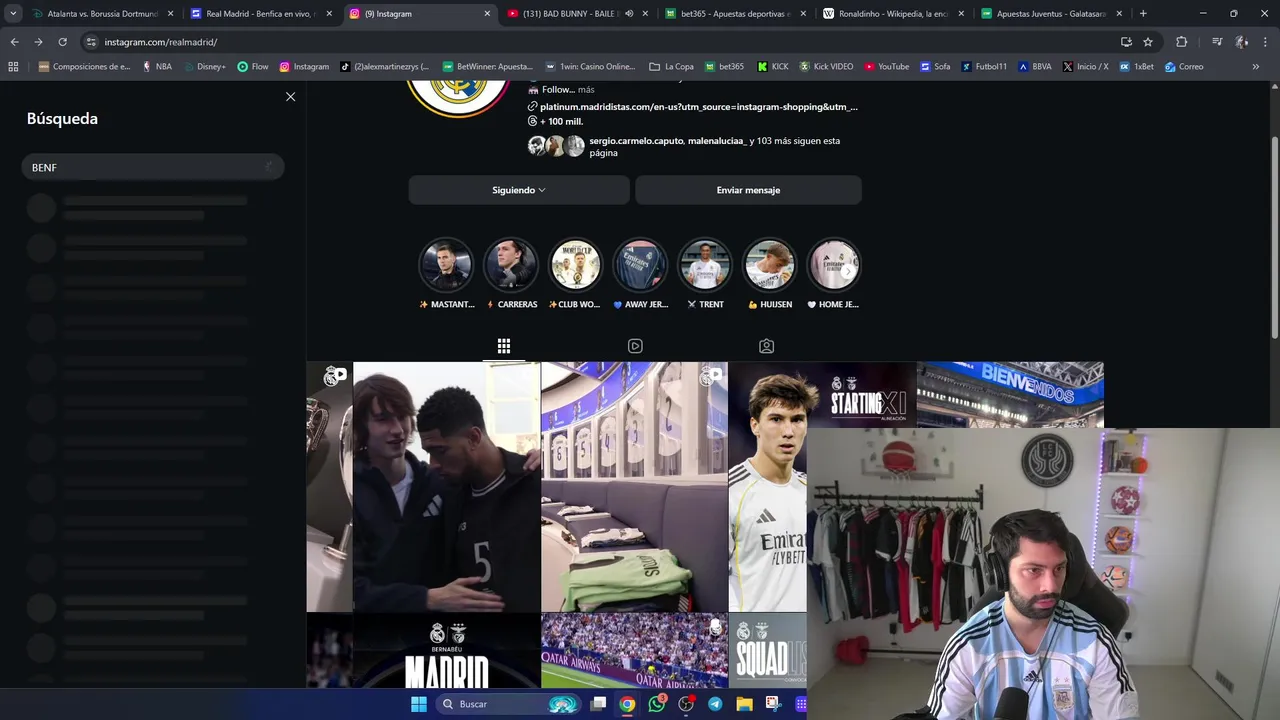Close the (9) Instagram tab

tap(487, 14)
